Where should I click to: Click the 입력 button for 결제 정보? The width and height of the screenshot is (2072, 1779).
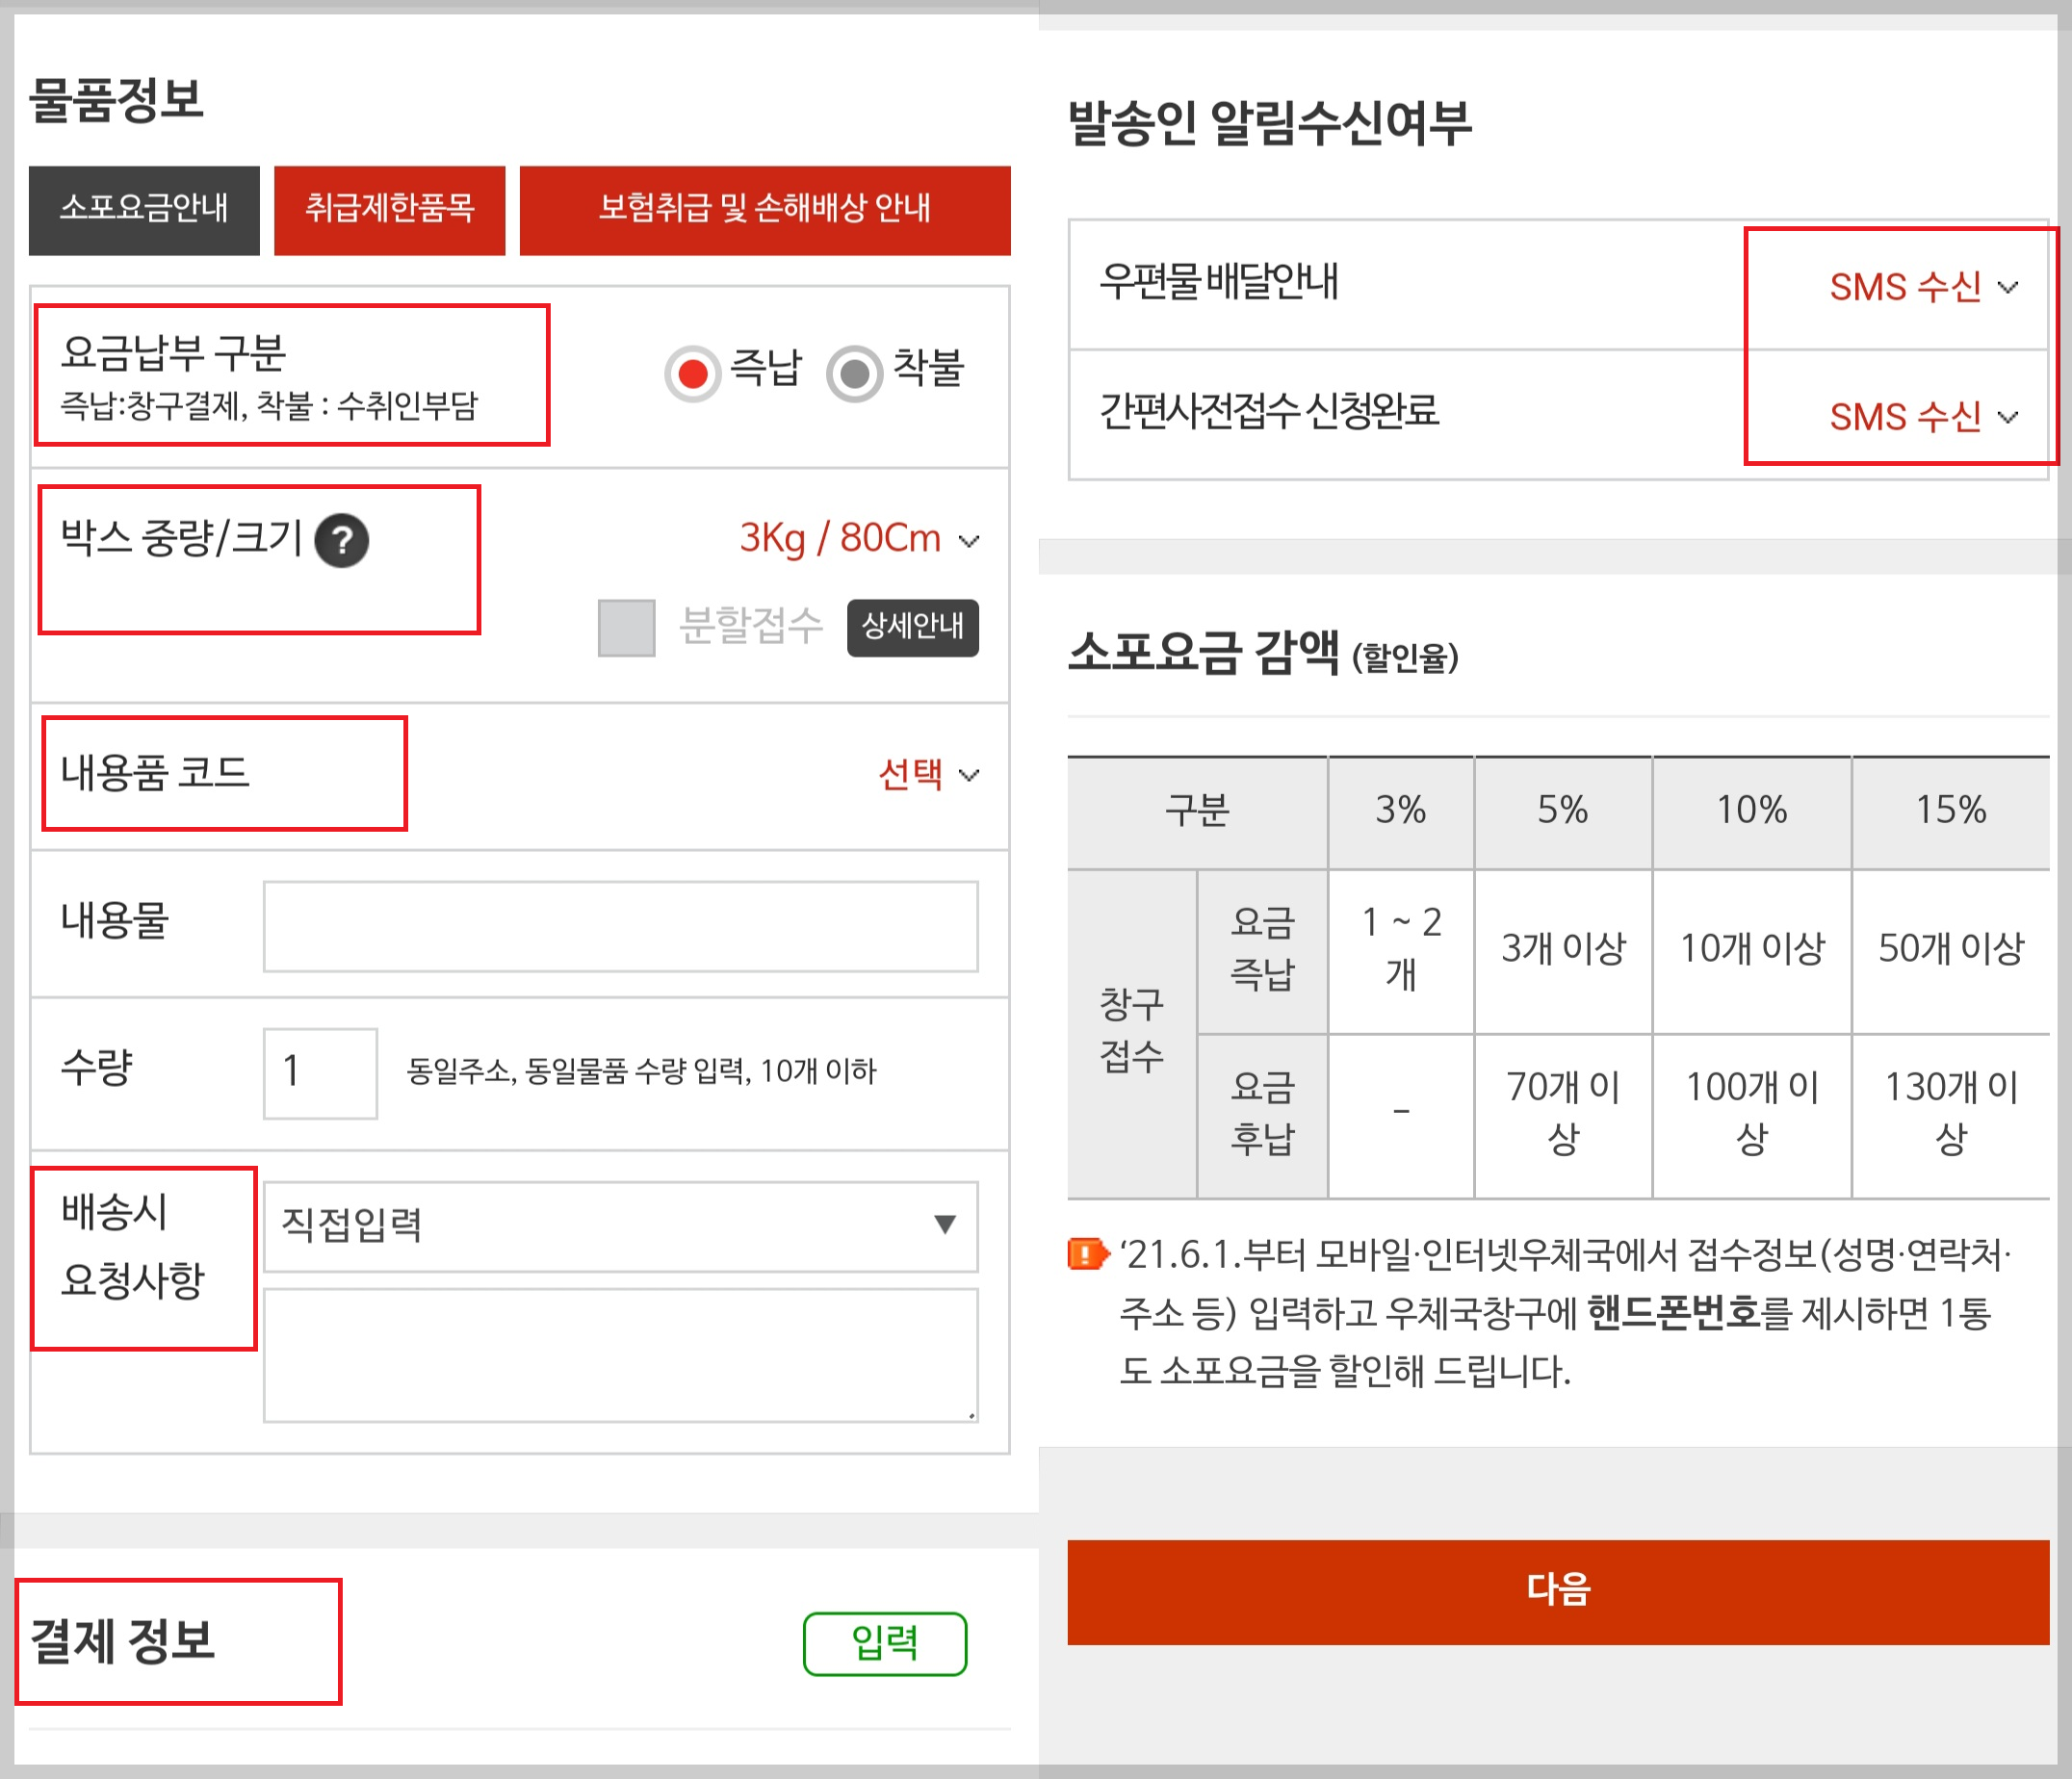click(884, 1642)
